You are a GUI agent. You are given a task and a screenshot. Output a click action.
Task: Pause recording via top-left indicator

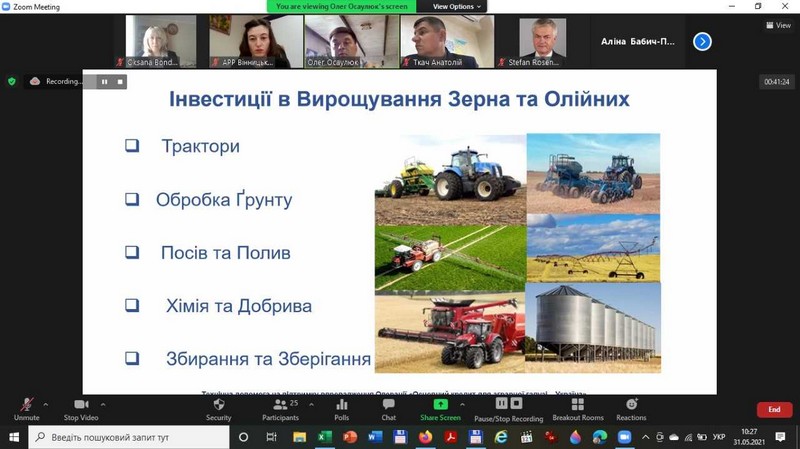point(105,82)
